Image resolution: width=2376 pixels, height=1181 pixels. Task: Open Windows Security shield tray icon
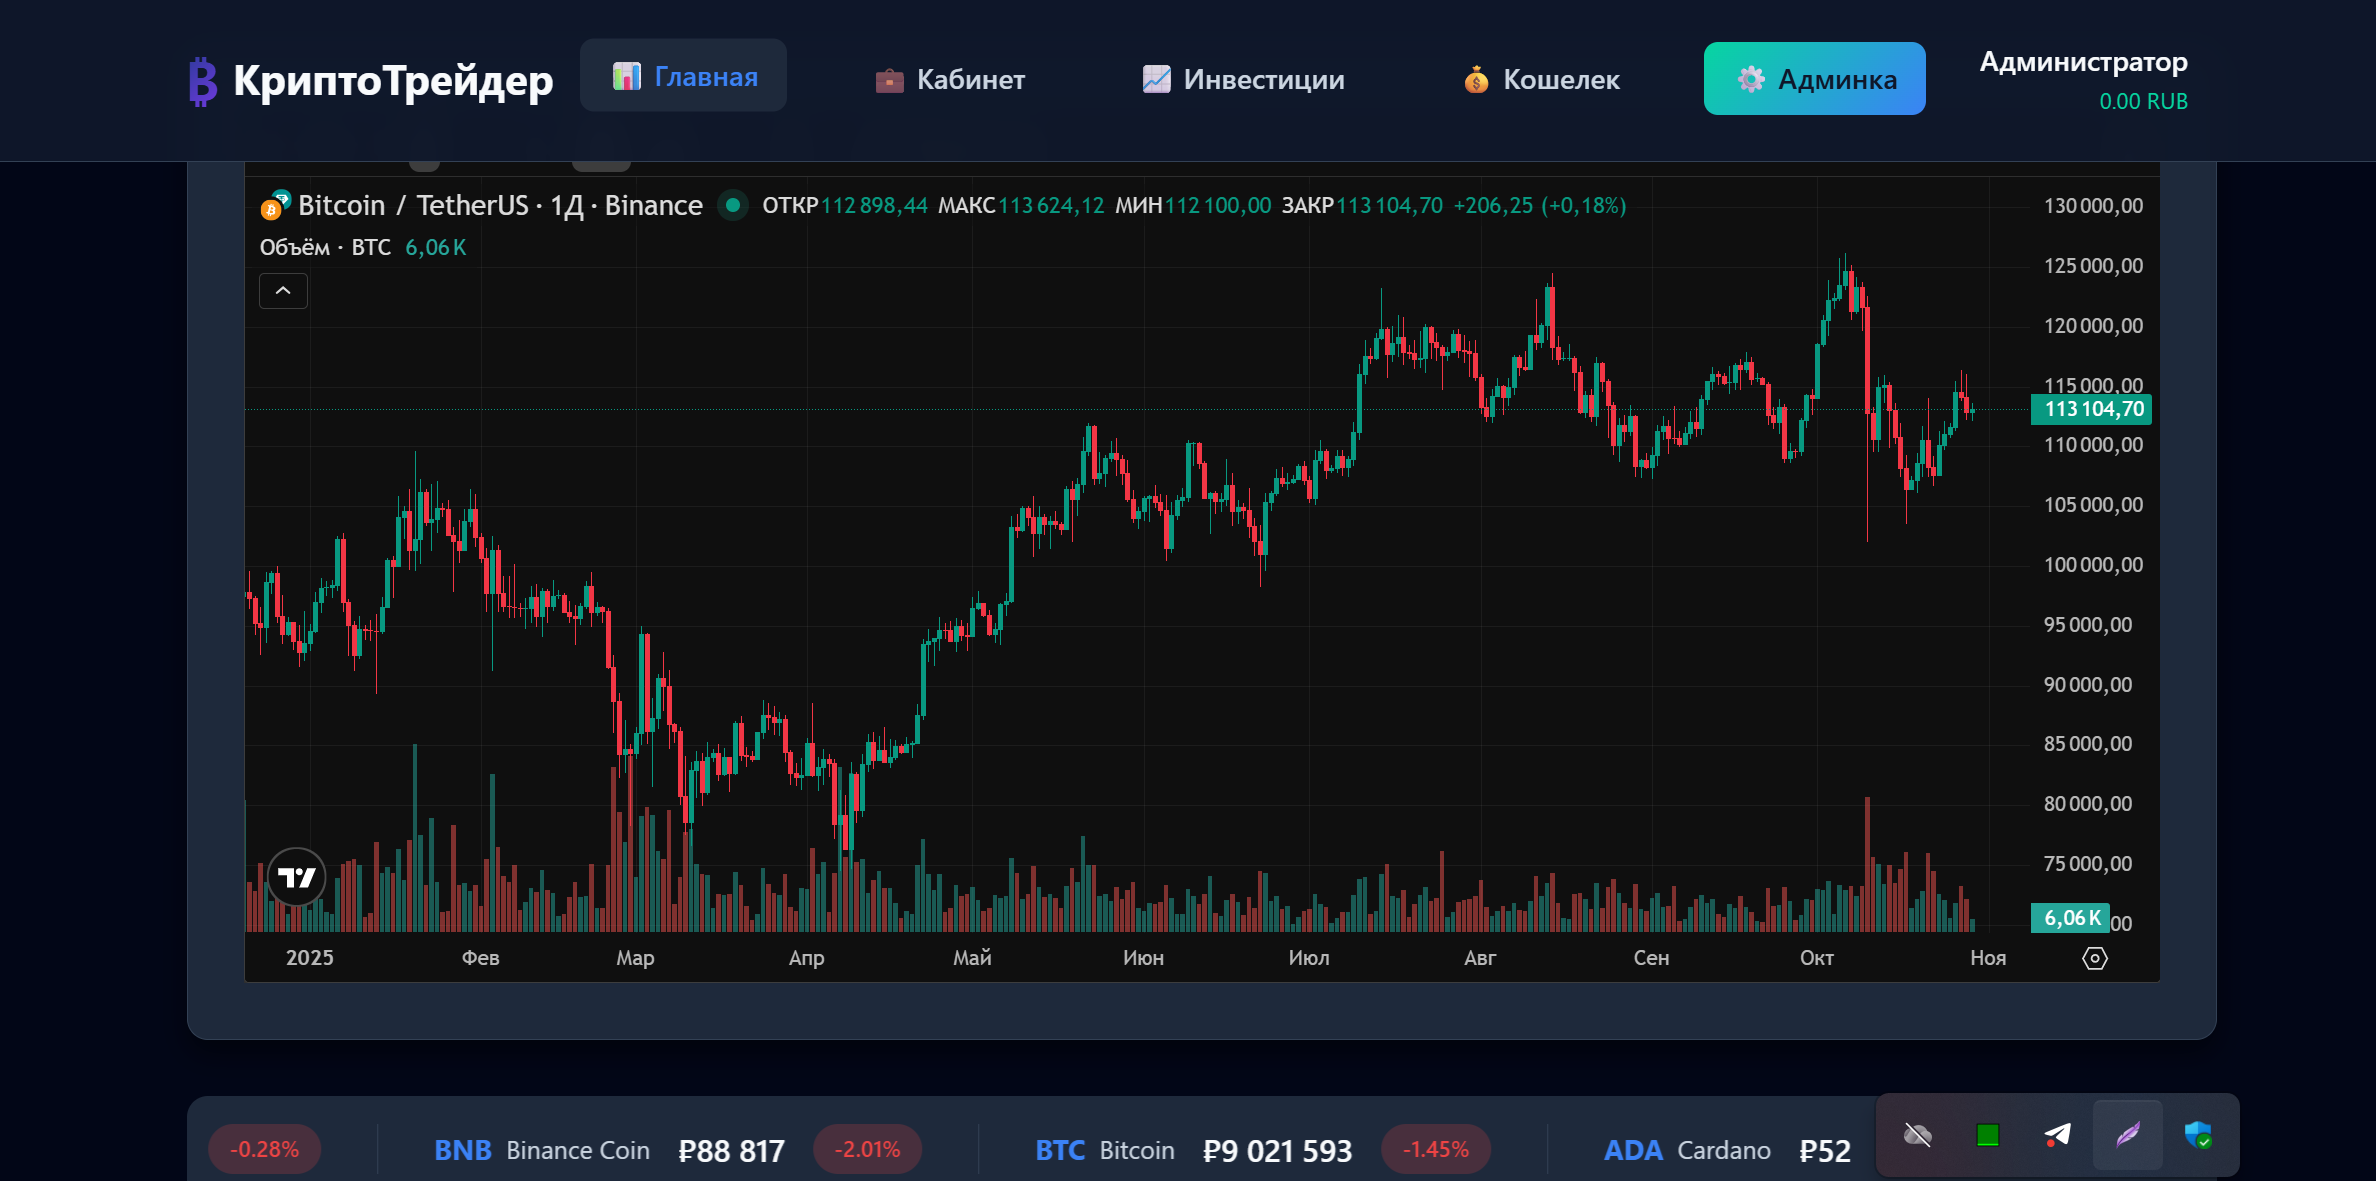tap(2197, 1135)
